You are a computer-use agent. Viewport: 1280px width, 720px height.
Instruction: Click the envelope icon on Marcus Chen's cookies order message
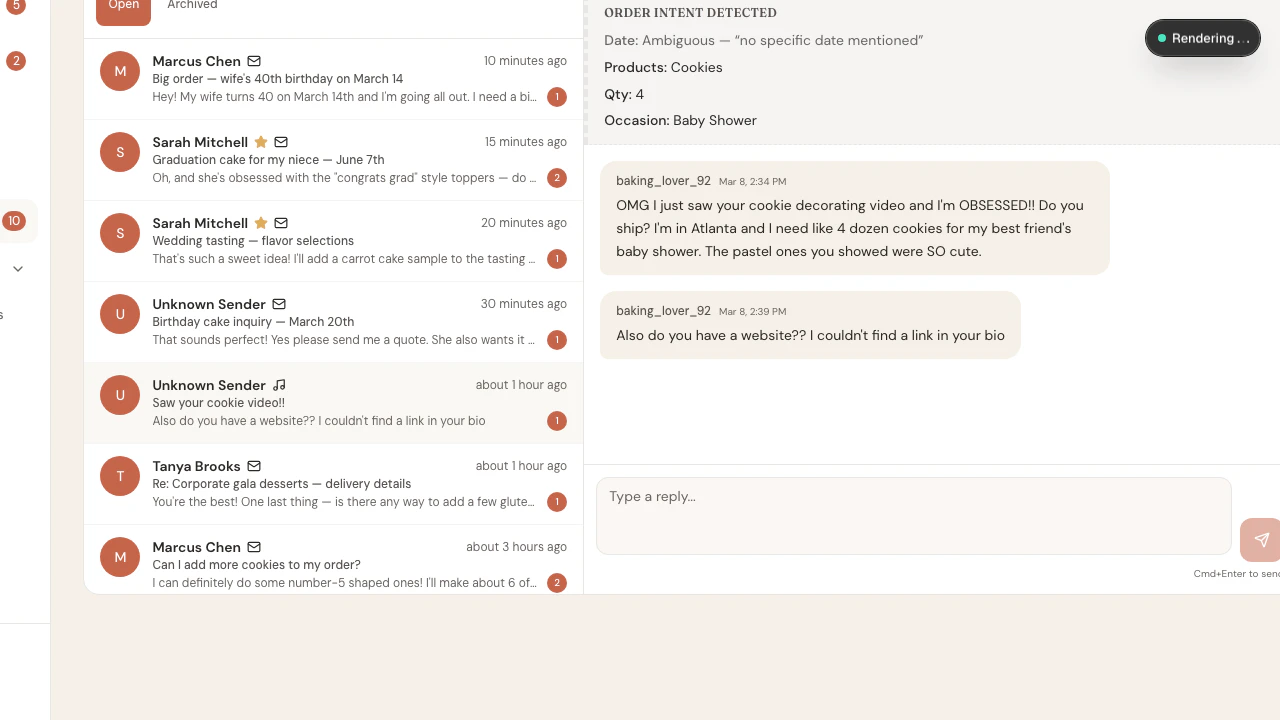254,547
